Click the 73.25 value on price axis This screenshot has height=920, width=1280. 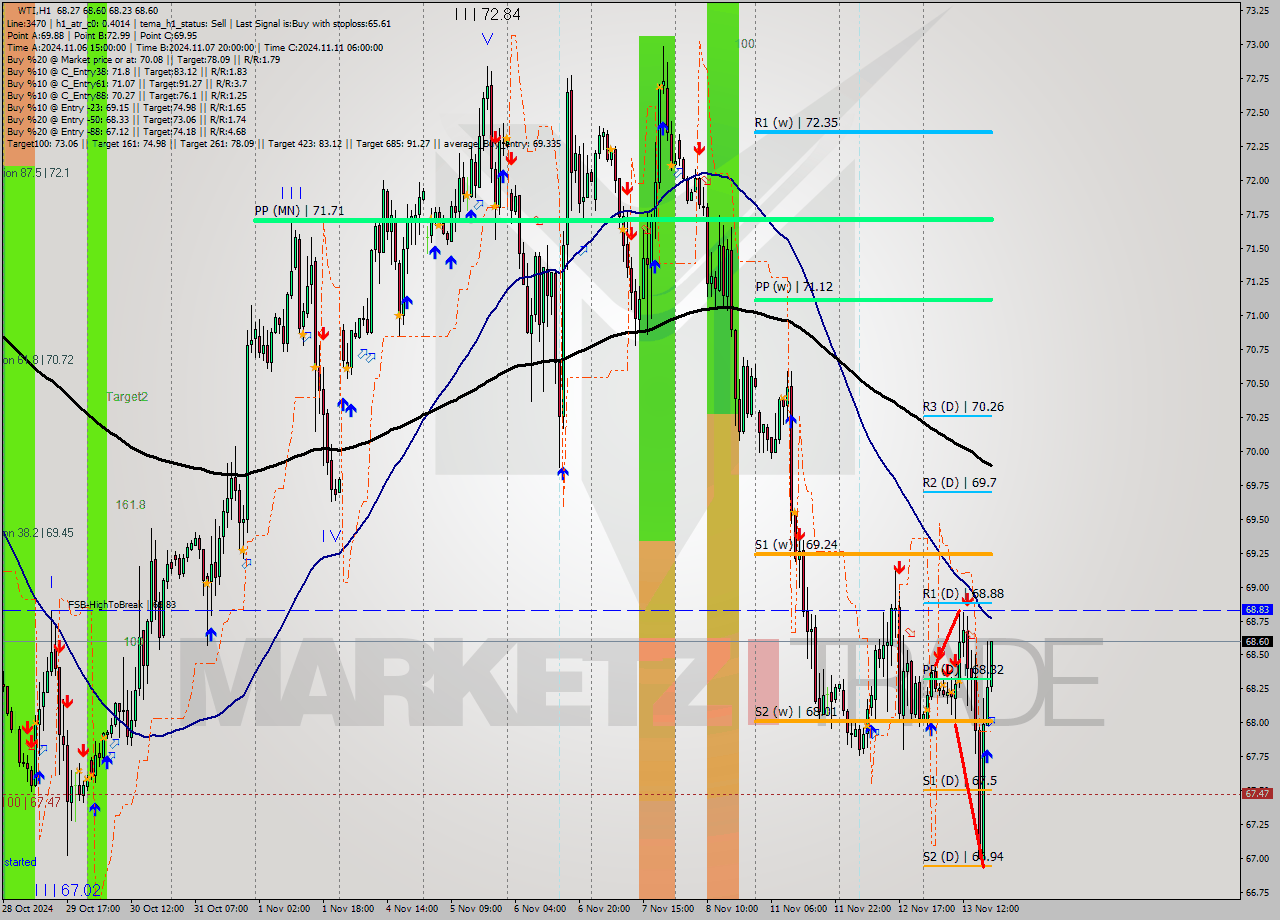coord(1257,10)
